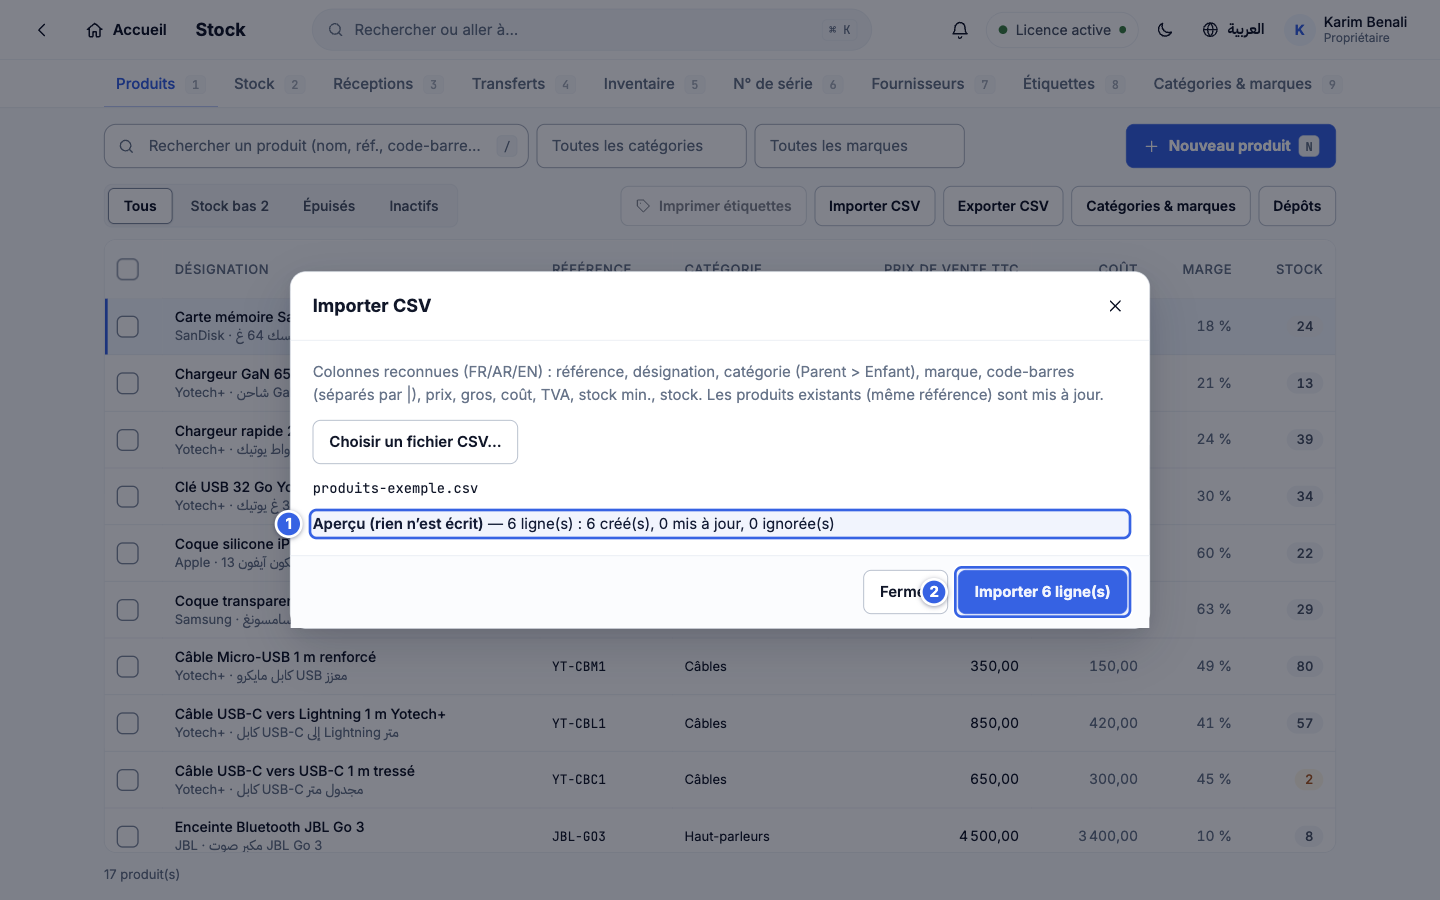Screen dimensions: 1440x900
Task: Switch to the Produits tab
Action: [x=160, y=84]
